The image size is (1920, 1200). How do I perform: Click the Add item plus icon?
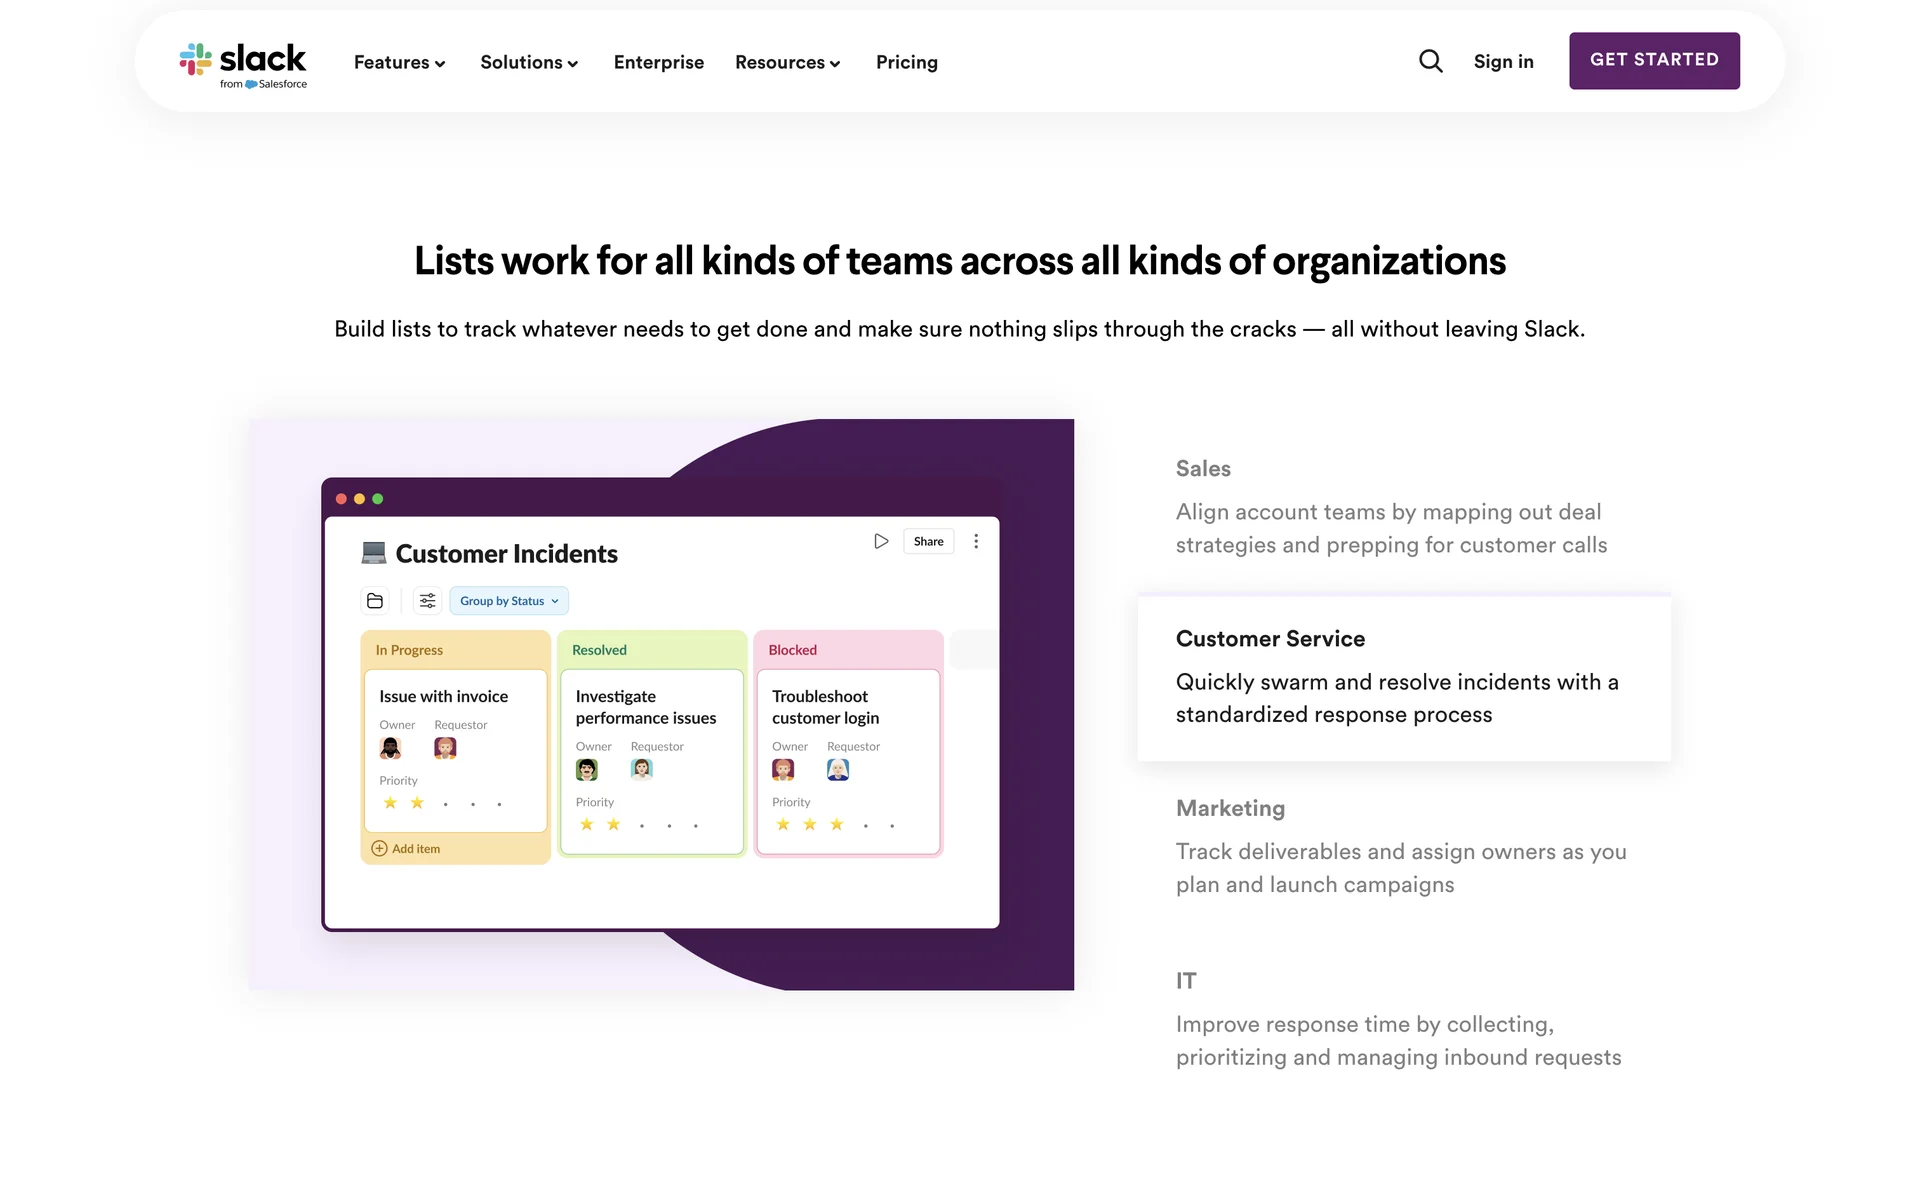pyautogui.click(x=380, y=849)
